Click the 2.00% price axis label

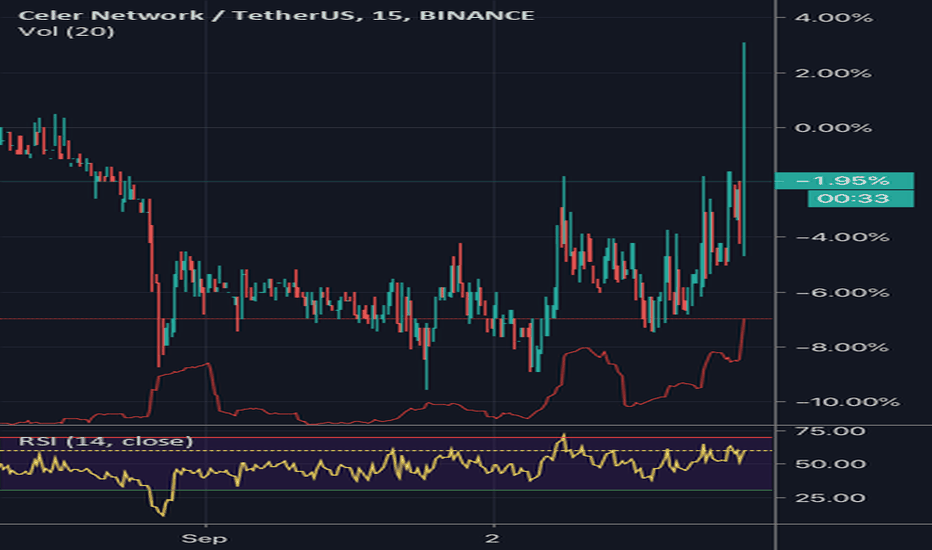tap(833, 73)
